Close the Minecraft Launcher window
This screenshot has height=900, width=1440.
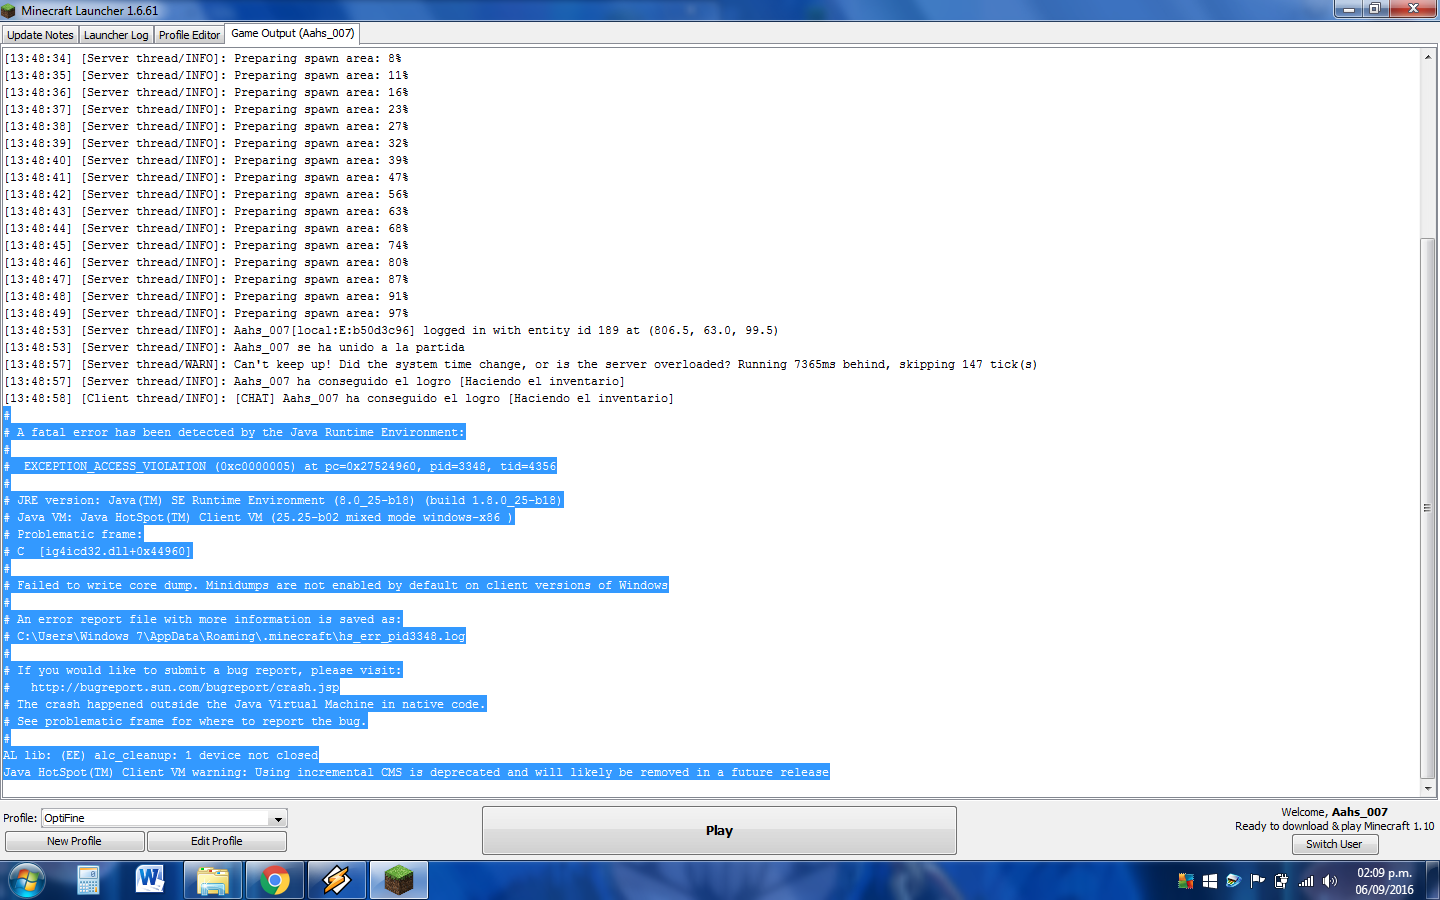click(x=1413, y=9)
